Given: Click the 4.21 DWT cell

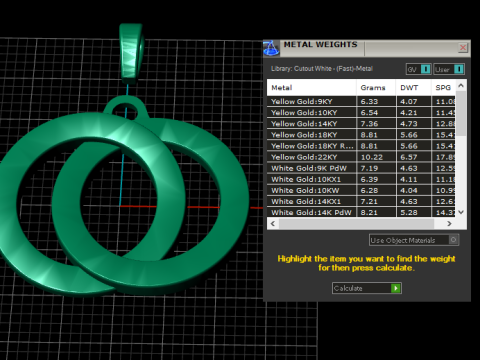Looking at the screenshot, I should (414, 113).
